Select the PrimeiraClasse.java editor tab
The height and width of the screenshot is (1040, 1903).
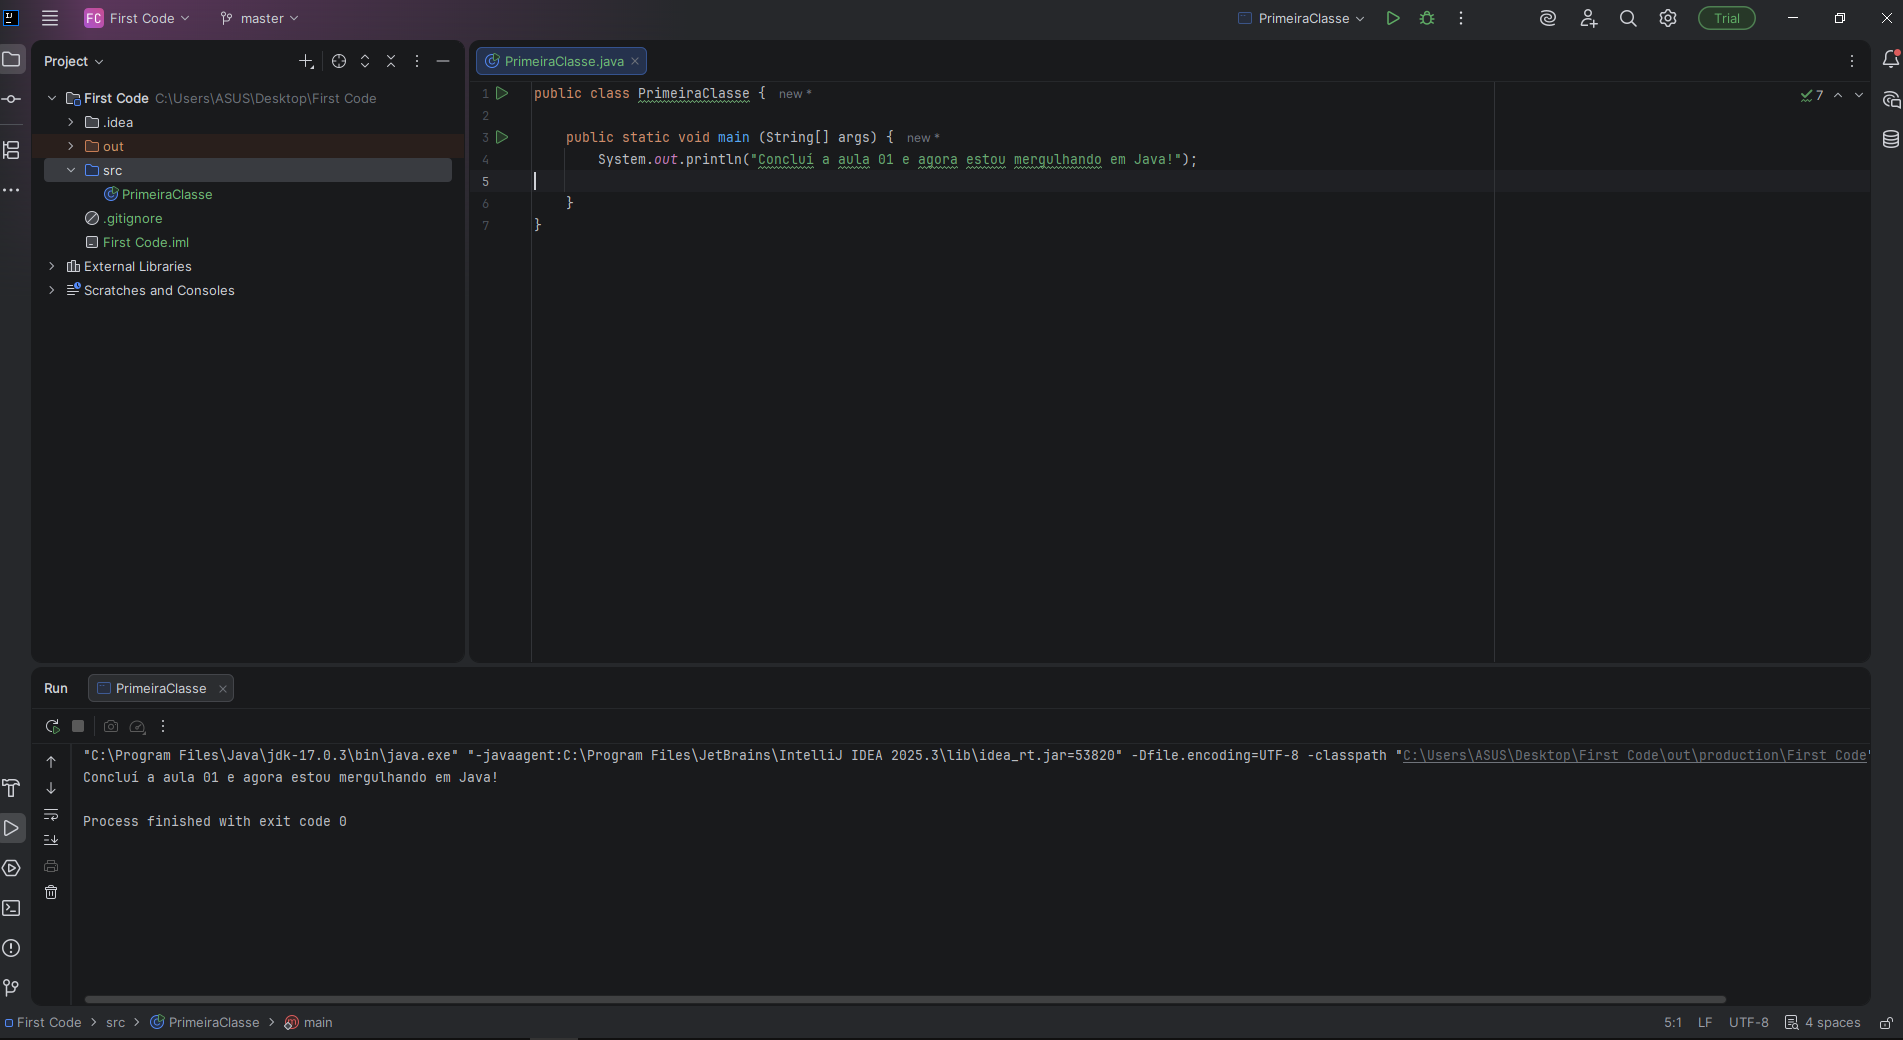(x=563, y=61)
